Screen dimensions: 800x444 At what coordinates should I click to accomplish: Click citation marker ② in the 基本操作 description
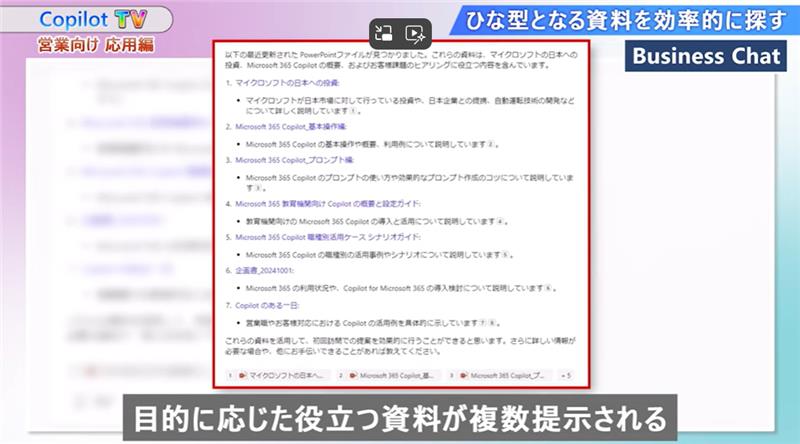coord(490,145)
